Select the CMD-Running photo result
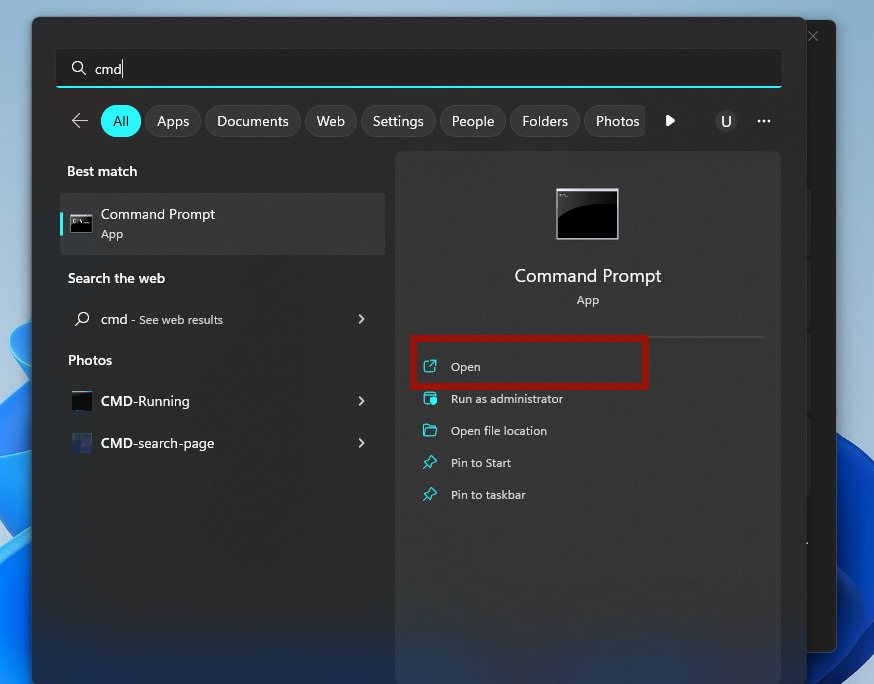The width and height of the screenshot is (874, 684). [147, 401]
